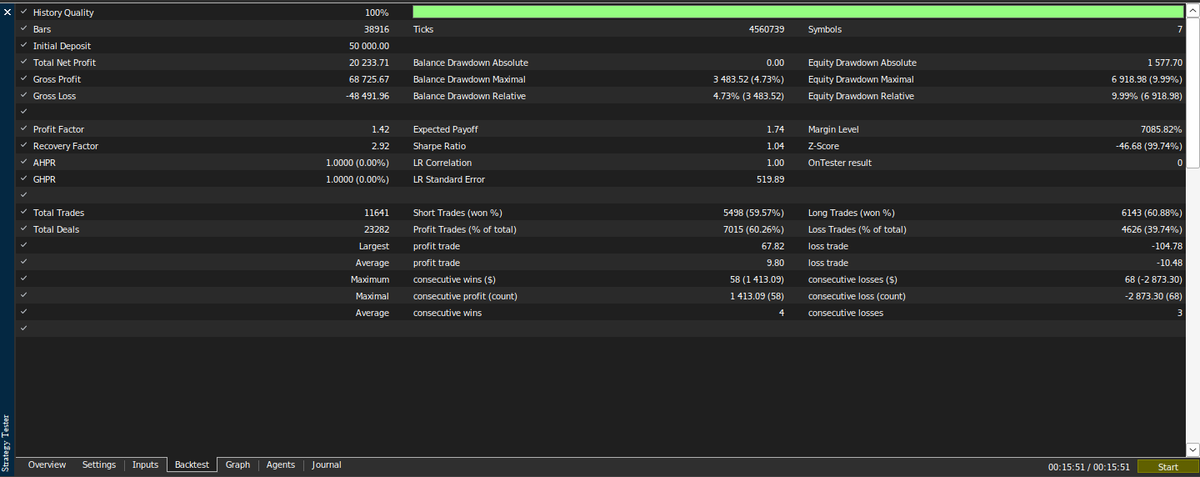Toggle the Total Net Profit row checkmark
Viewport: 1200px width, 477px height.
coord(23,62)
